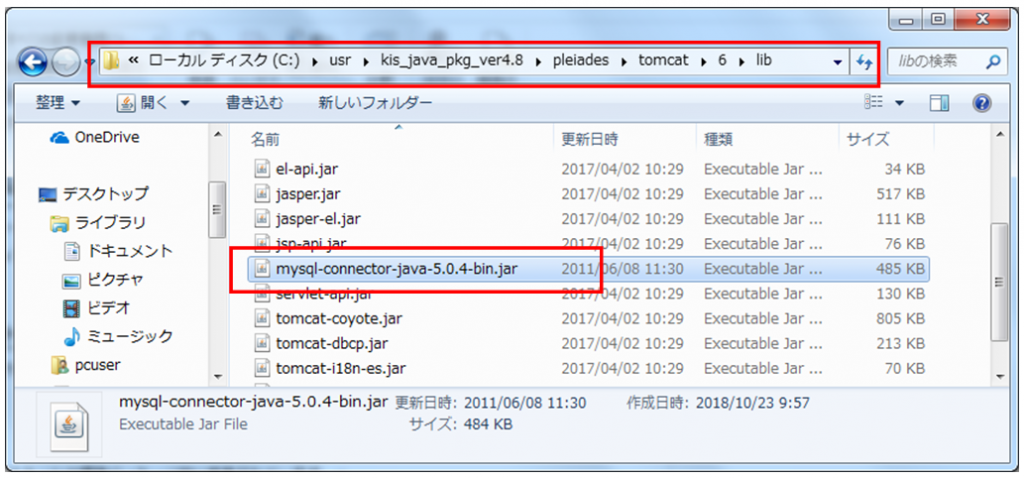Open the help question mark icon
Screen dimensions: 1024x479
coord(981,103)
